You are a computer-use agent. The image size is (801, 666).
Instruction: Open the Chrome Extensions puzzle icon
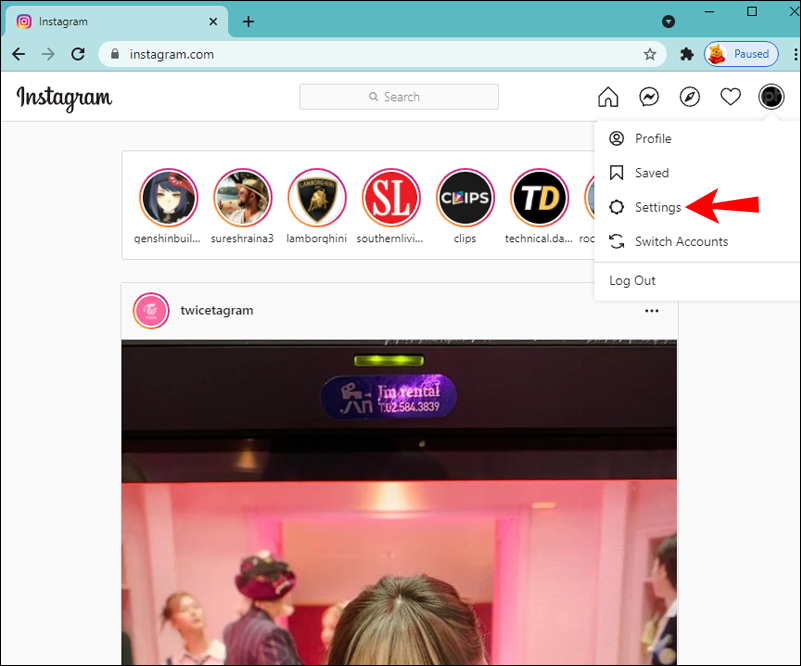pos(687,54)
